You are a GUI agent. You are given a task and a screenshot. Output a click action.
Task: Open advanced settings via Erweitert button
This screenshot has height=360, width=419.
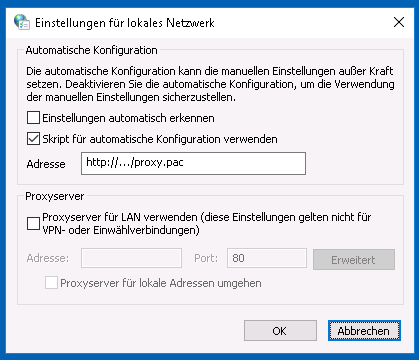coord(354,259)
